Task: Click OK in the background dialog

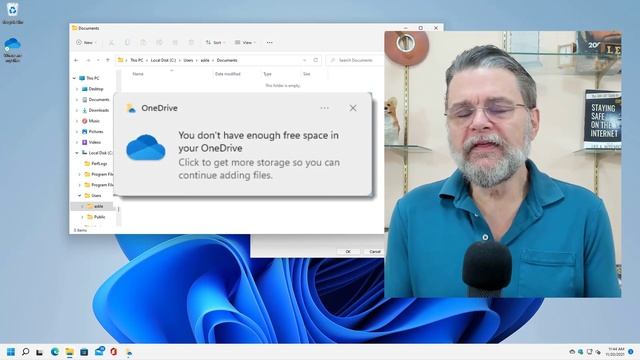Action: tap(348, 251)
